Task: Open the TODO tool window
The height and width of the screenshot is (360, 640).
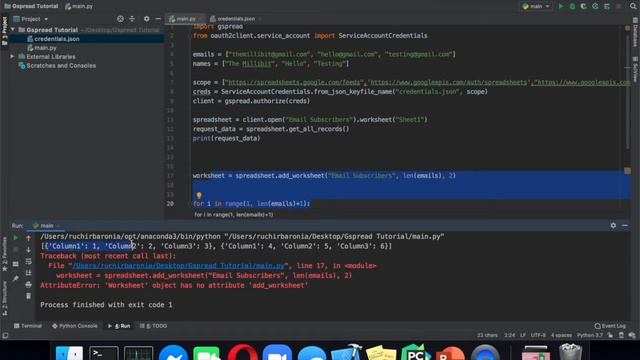Action: 153,326
